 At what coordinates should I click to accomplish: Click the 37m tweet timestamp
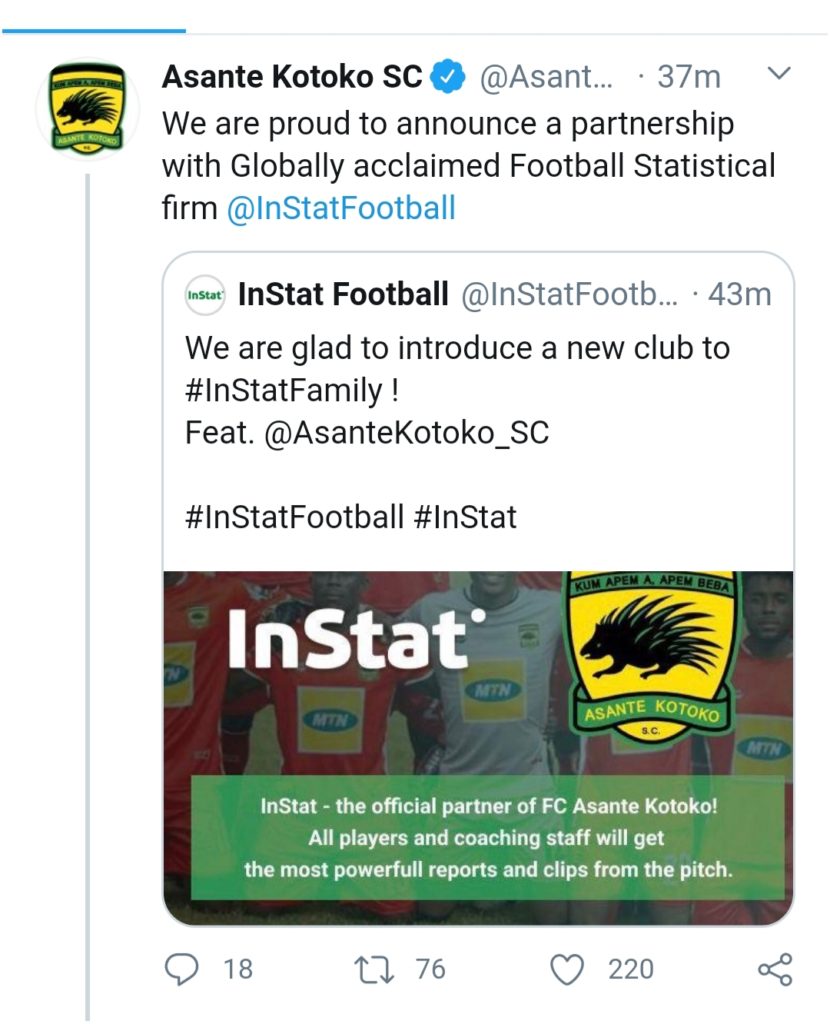689,77
